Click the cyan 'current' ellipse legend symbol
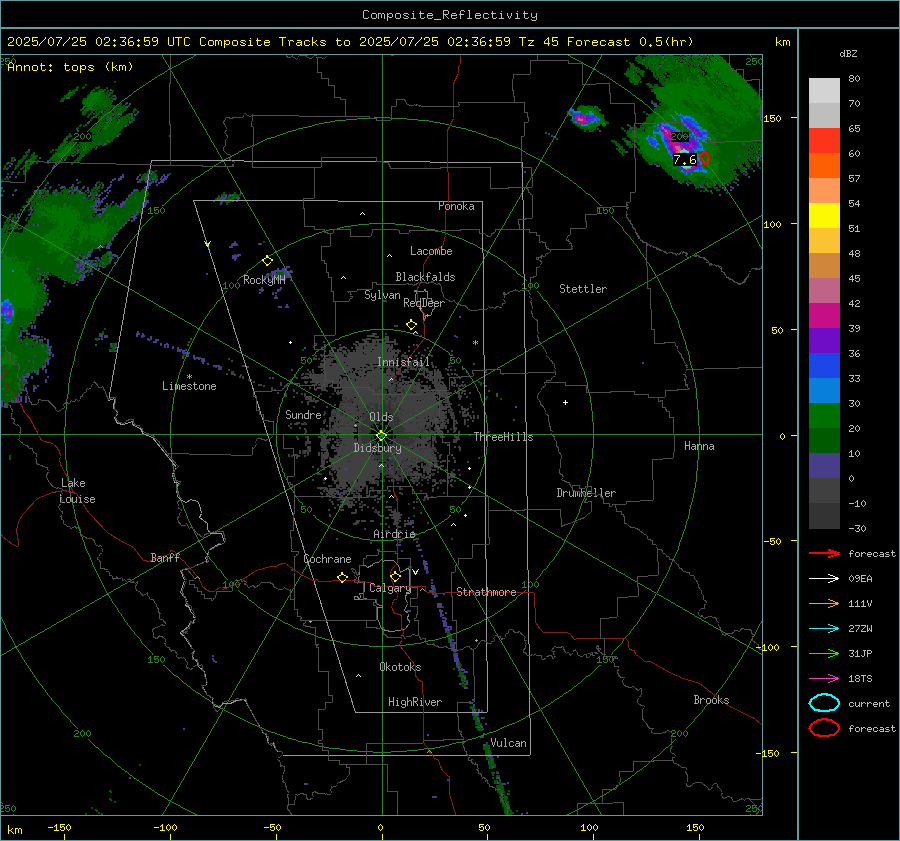900x841 pixels. click(x=824, y=703)
